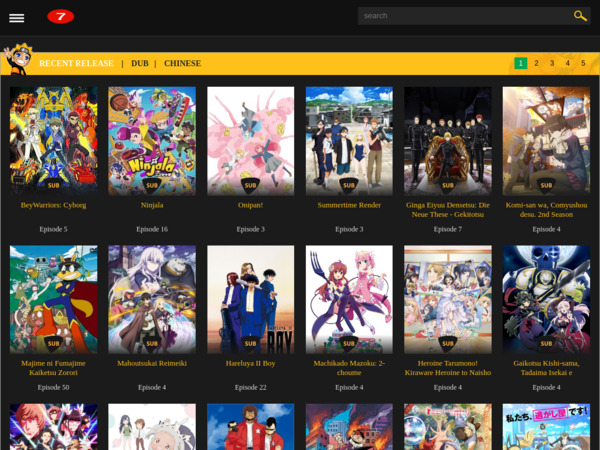
Task: Click Episode 4 under Machikado Mazoku
Action: pyautogui.click(x=349, y=387)
